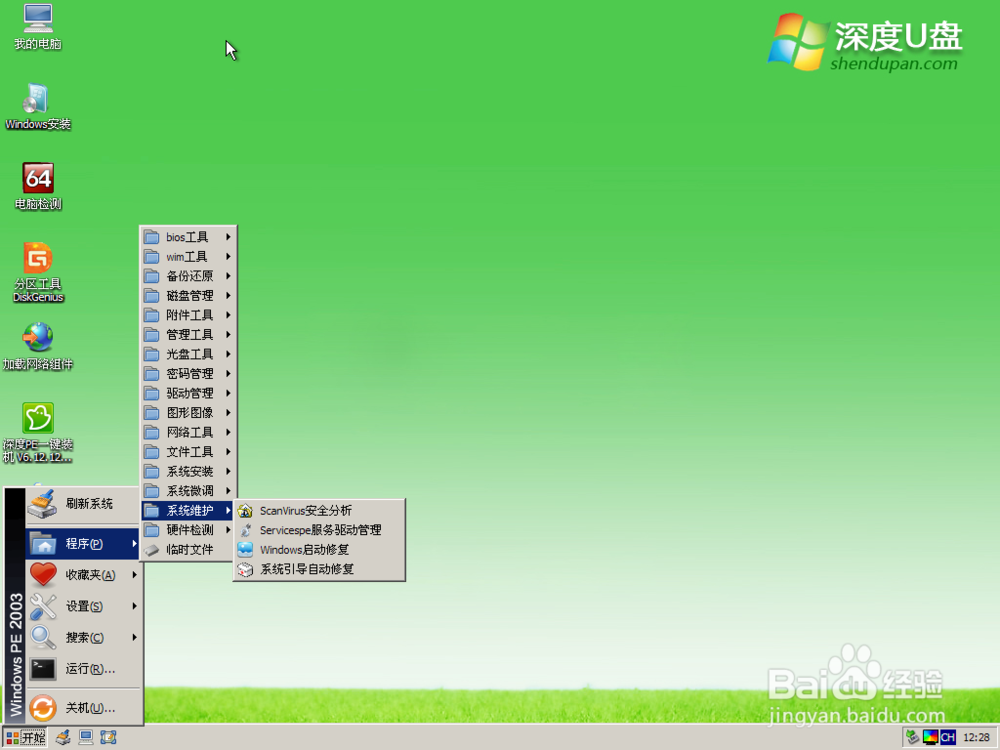This screenshot has height=750, width=1000.
Task: Open the 网络工具 menu entry
Action: [x=188, y=432]
